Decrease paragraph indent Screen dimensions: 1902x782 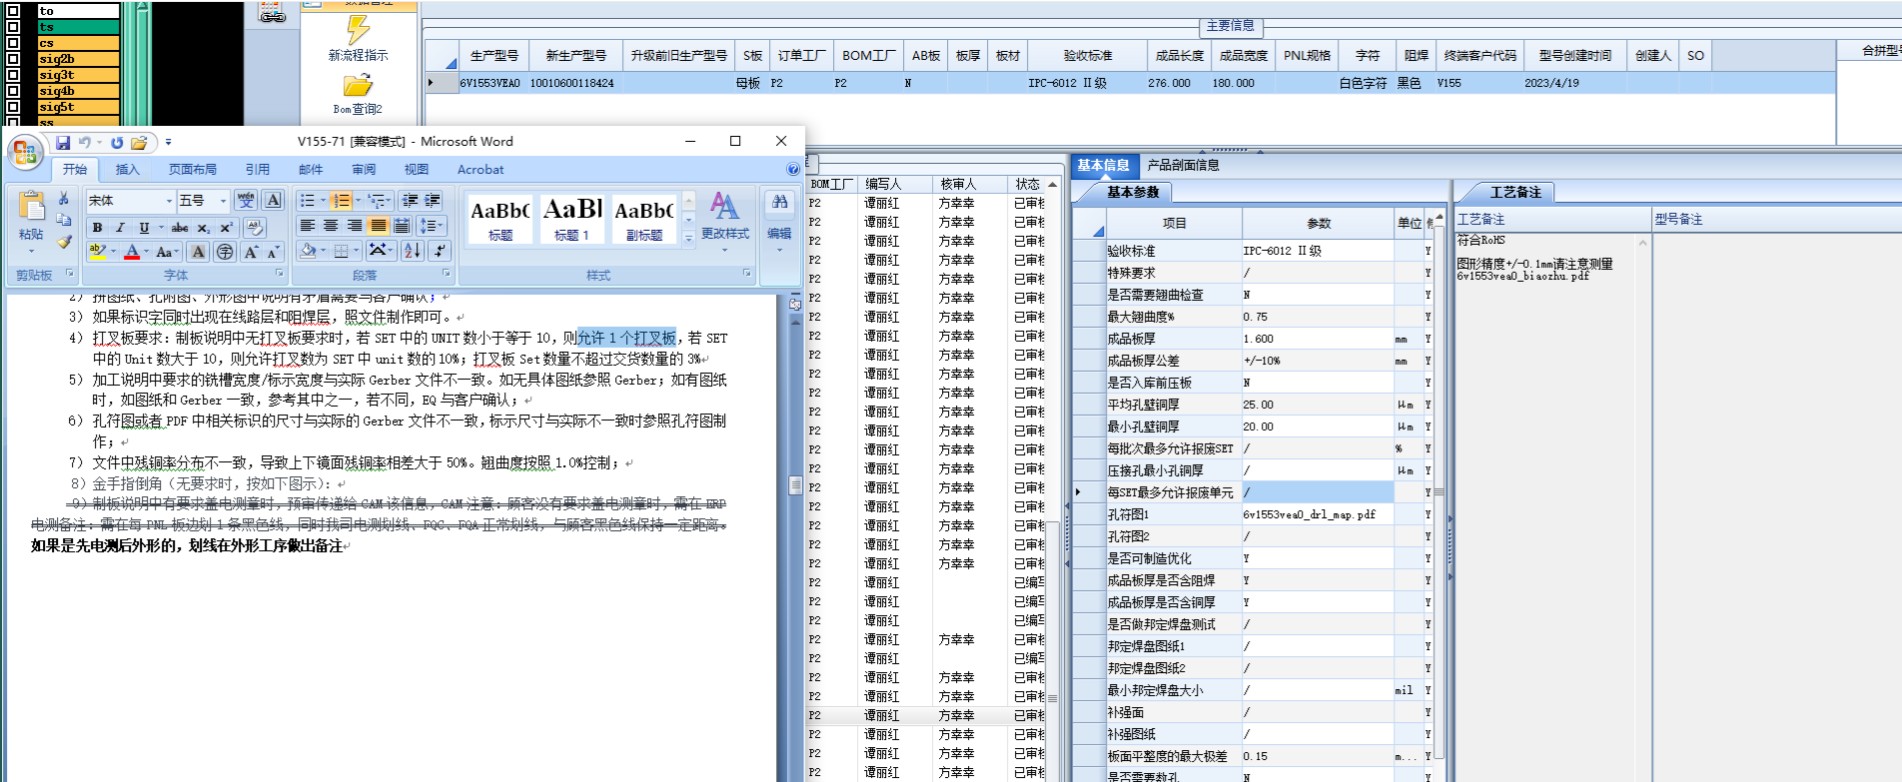coord(409,200)
